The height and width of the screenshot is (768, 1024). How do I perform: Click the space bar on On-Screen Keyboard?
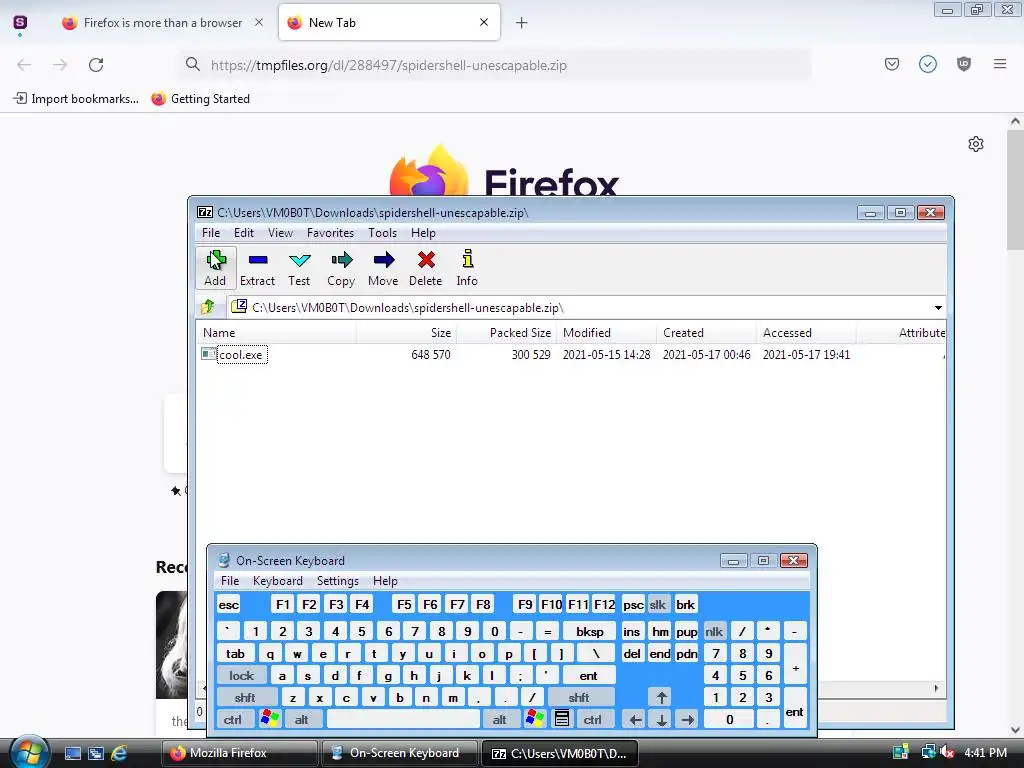[403, 720]
